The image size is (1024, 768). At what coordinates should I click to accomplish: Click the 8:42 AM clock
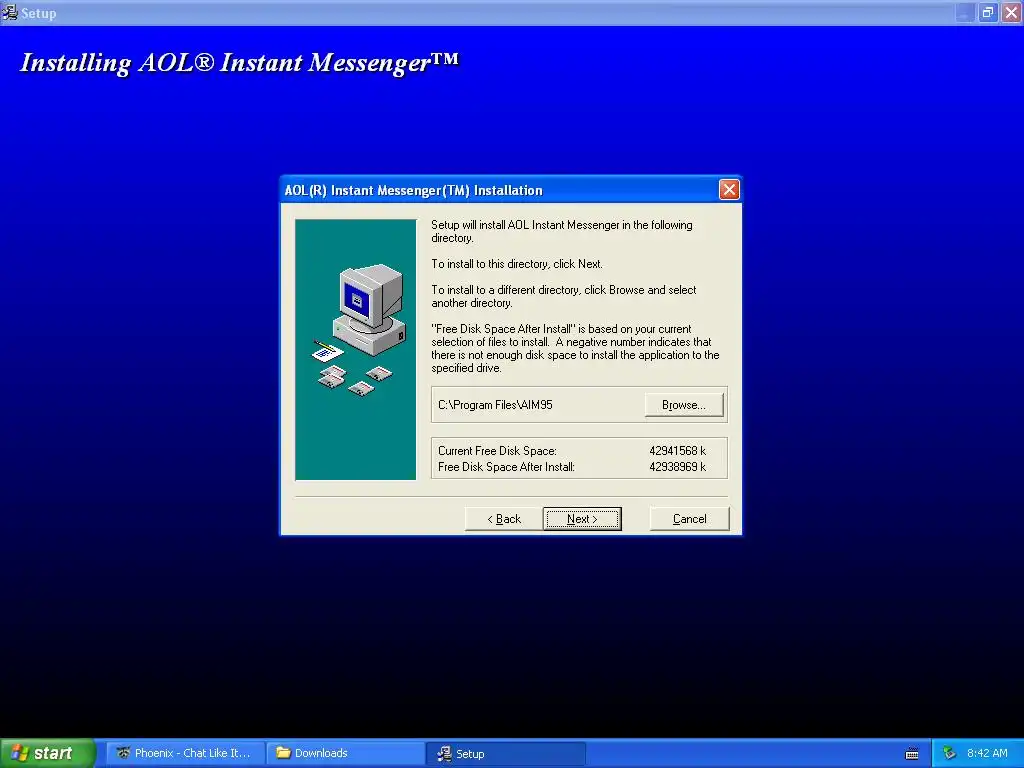987,753
